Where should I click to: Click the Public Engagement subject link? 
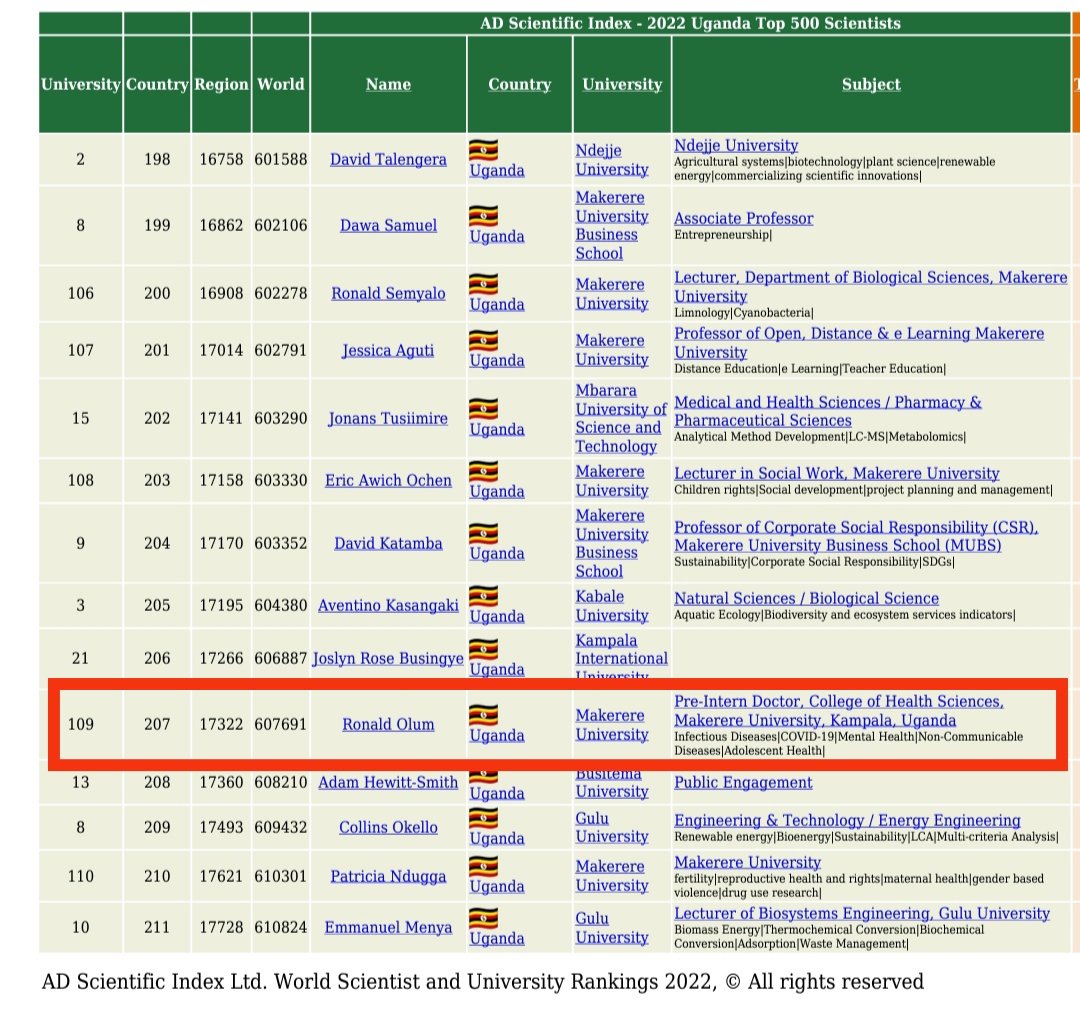pyautogui.click(x=742, y=782)
